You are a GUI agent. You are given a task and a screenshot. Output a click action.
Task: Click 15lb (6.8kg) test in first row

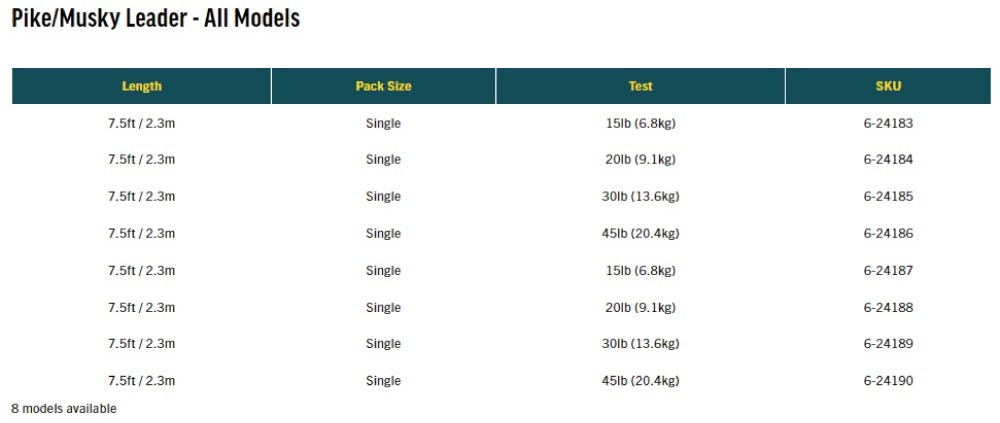[640, 123]
